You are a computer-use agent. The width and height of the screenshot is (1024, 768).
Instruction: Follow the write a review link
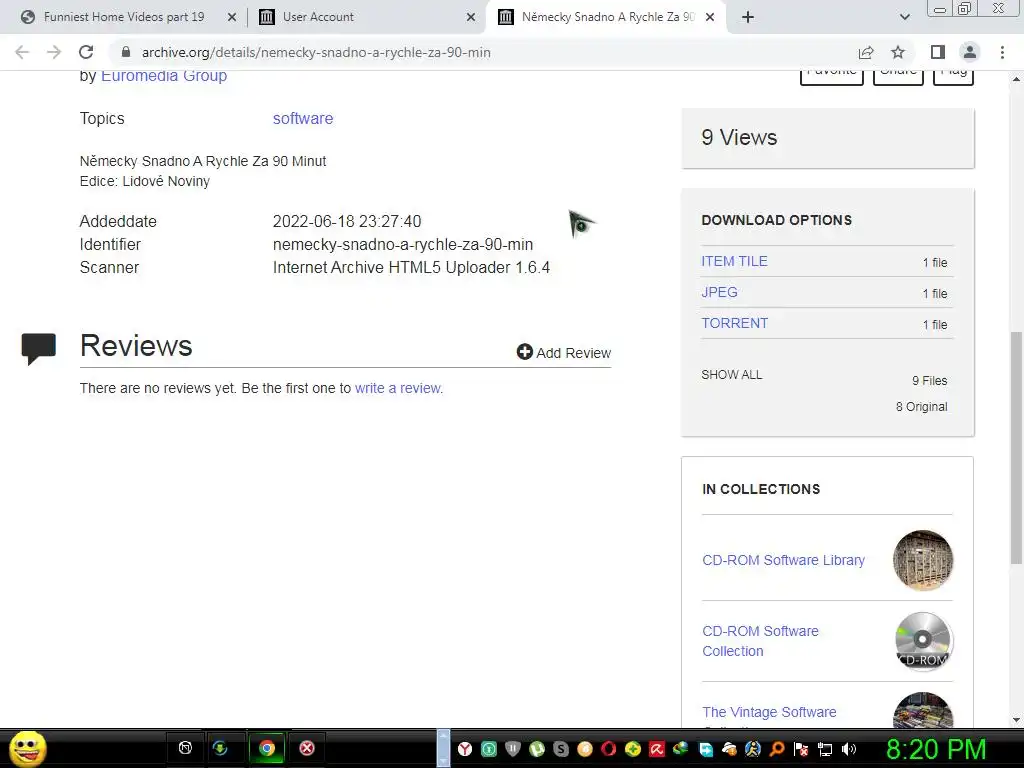pyautogui.click(x=398, y=388)
